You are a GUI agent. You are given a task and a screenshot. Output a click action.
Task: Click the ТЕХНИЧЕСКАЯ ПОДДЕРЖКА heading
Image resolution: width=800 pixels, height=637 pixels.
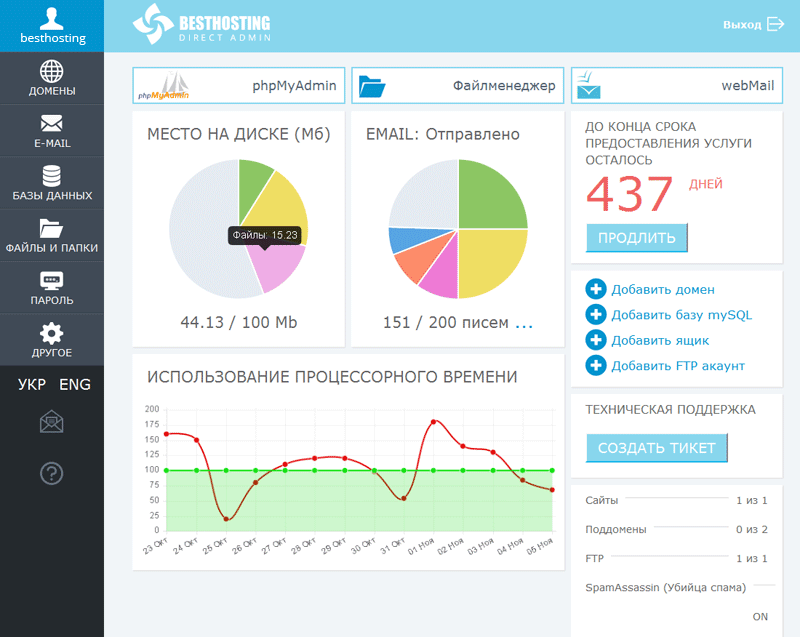(x=670, y=410)
